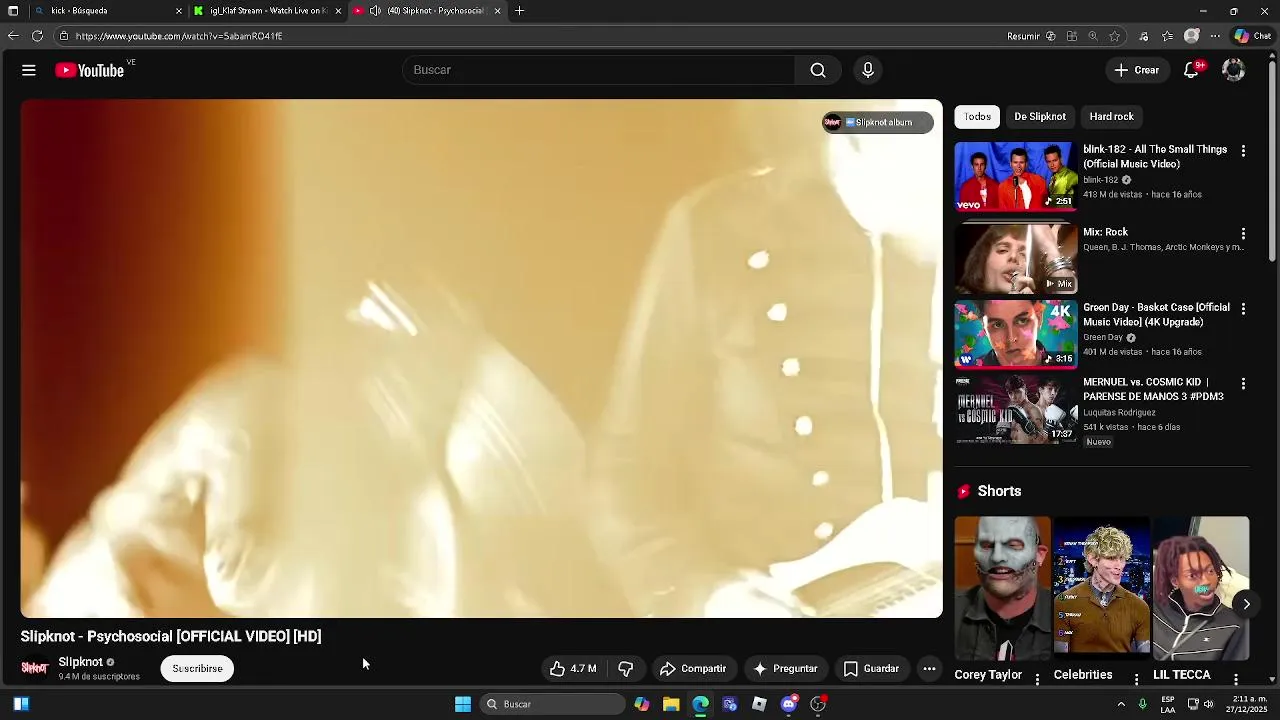Screen dimensions: 1280x720
Task: Ask about the video via Preguntar
Action: click(785, 669)
